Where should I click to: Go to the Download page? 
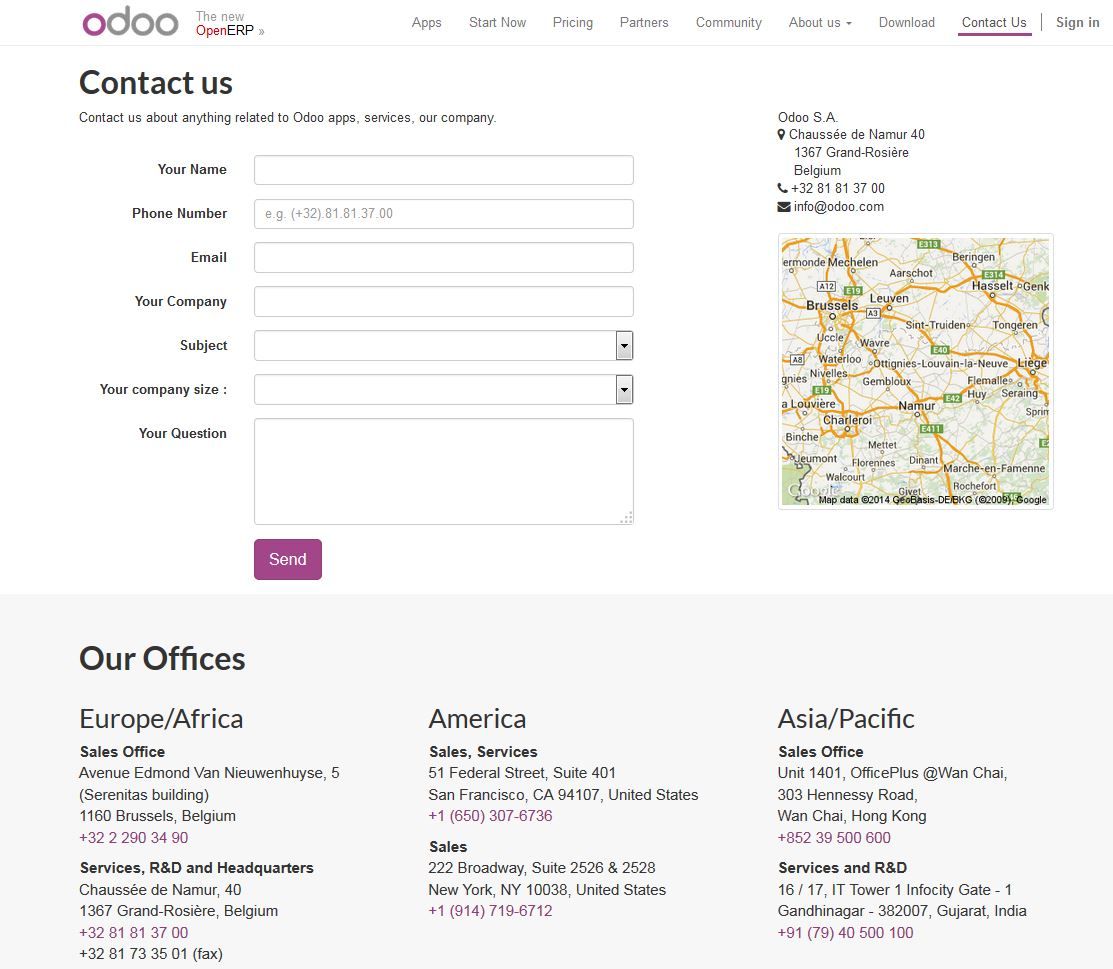coord(906,22)
